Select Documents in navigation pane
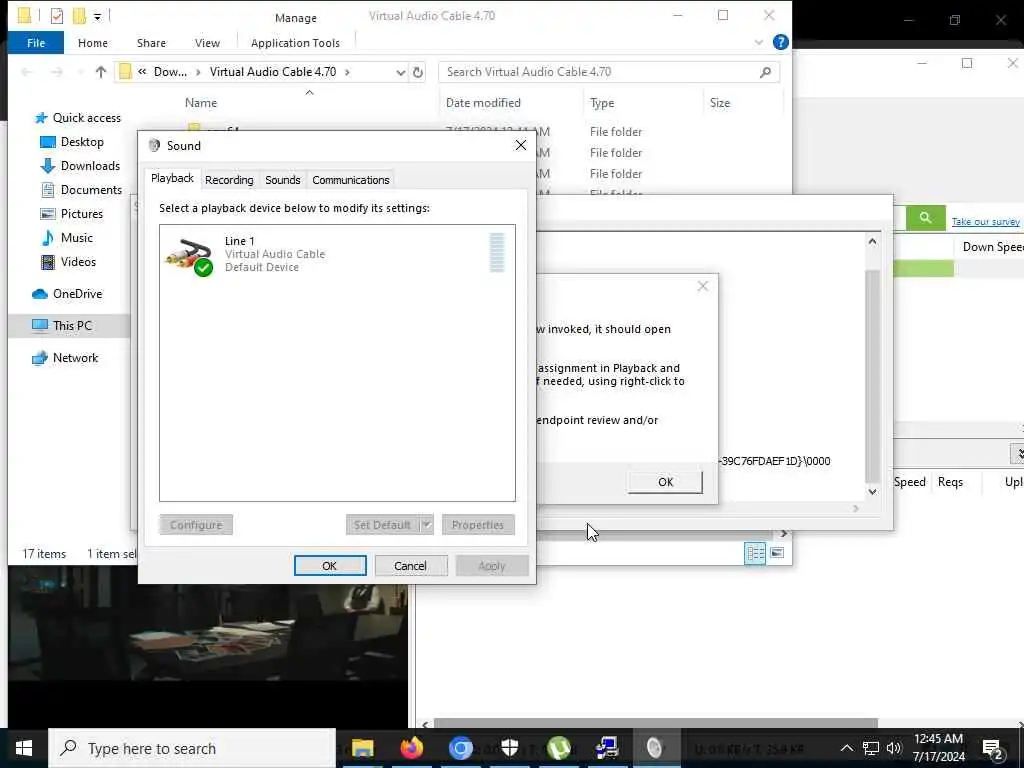 pos(81,189)
